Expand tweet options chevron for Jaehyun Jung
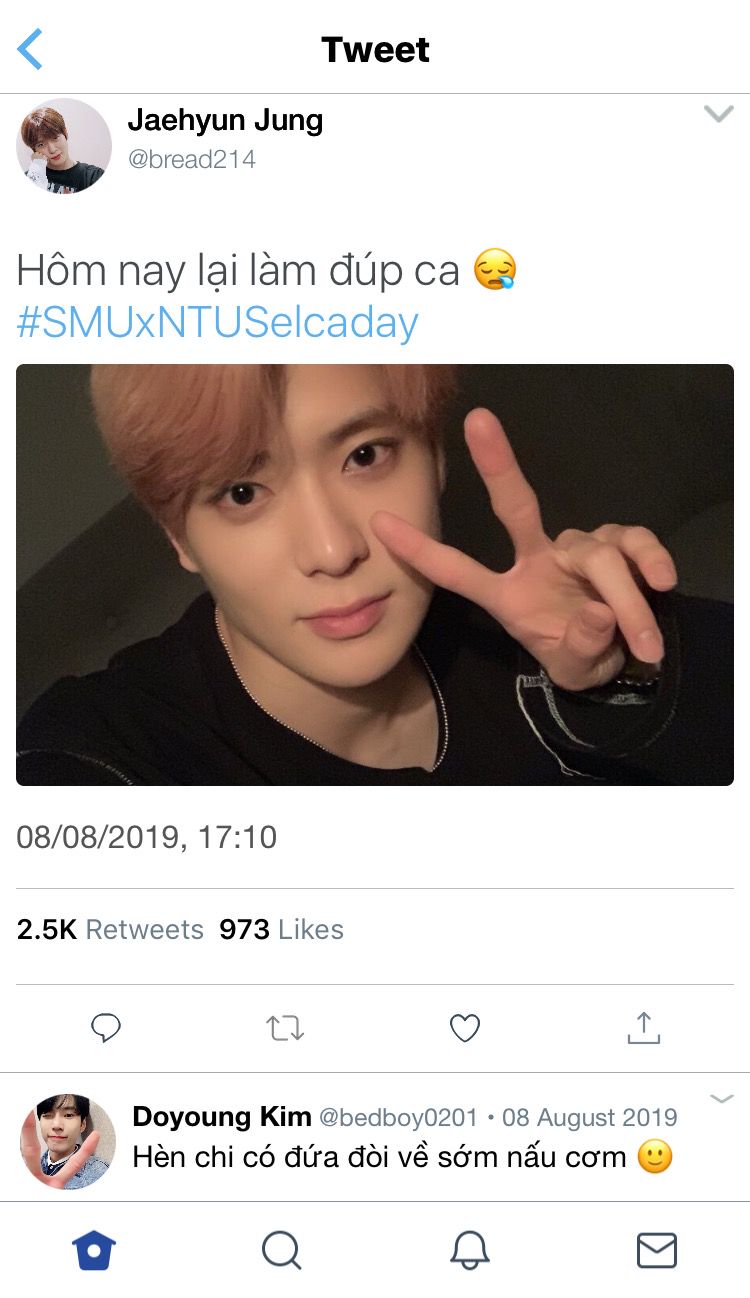750x1298 pixels. point(718,114)
